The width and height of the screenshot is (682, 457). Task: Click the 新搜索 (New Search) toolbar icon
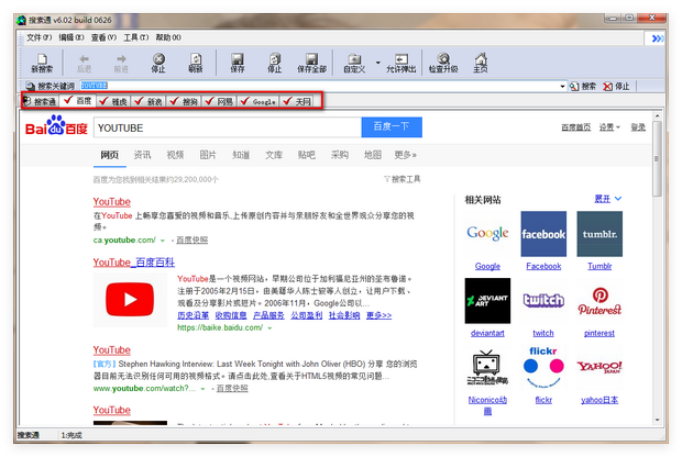click(x=42, y=62)
